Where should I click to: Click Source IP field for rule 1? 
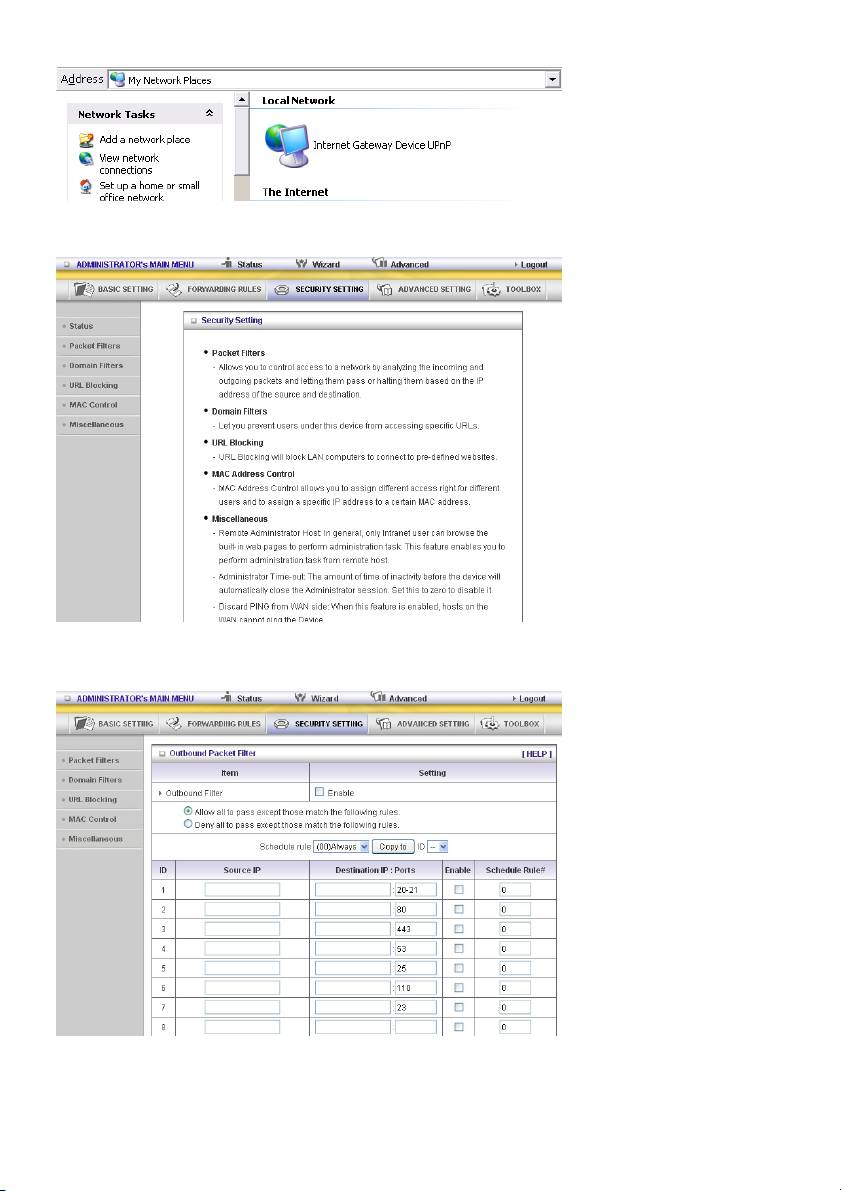pos(242,889)
